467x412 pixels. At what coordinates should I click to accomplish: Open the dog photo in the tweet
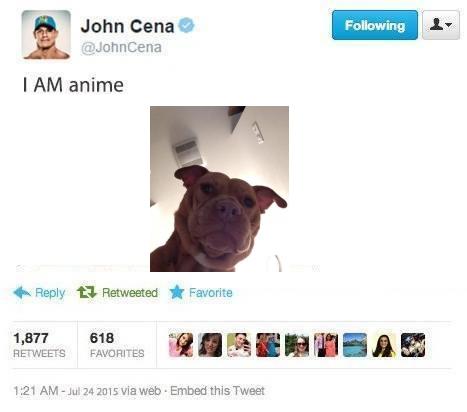point(219,189)
